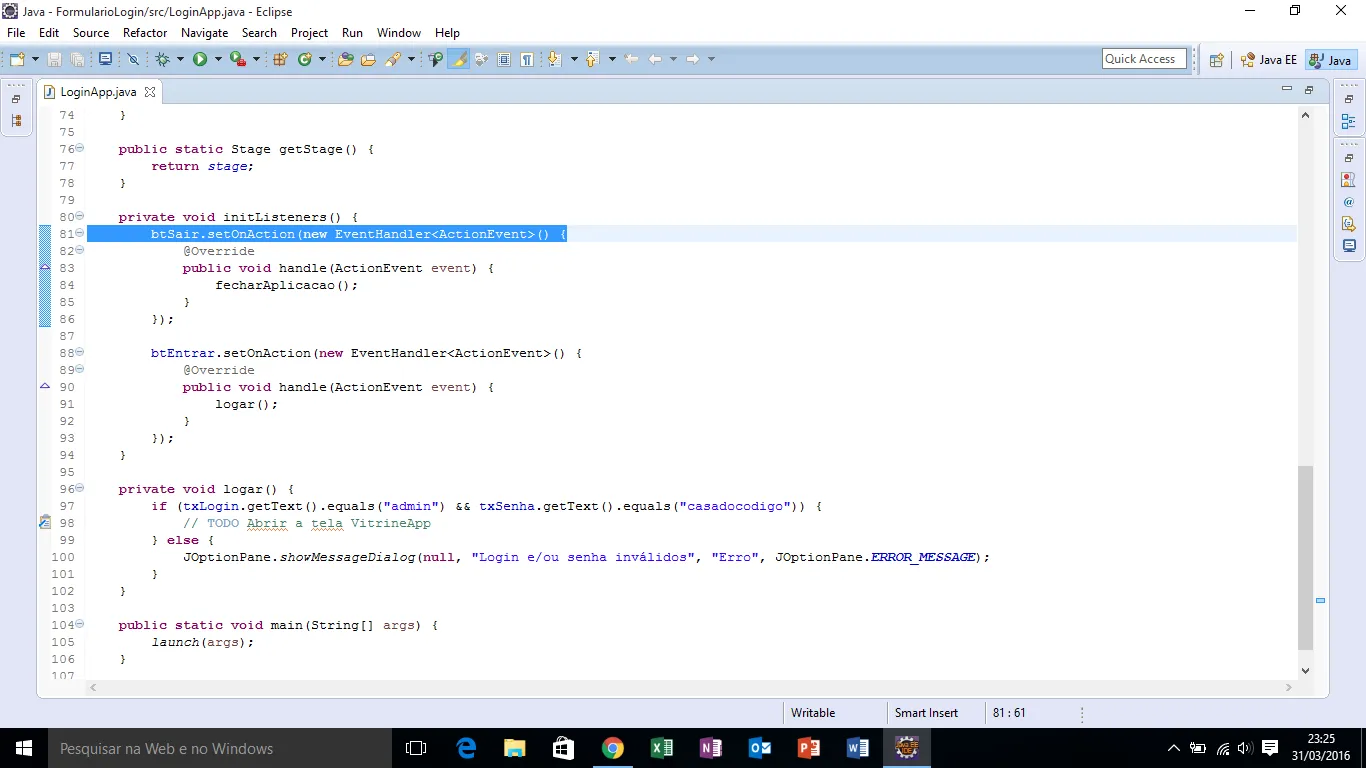Collapse the initListeners method at line 80
The image size is (1366, 768).
tap(80, 217)
